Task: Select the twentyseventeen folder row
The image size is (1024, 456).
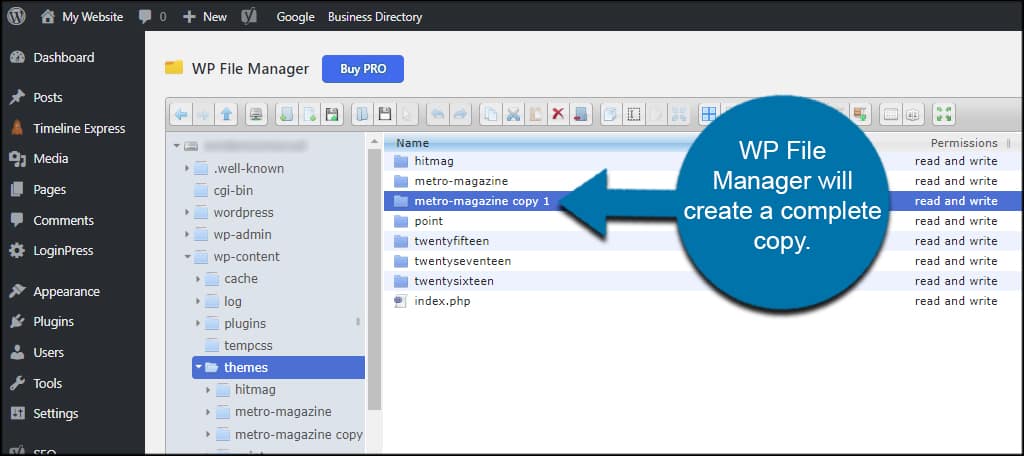Action: point(703,261)
